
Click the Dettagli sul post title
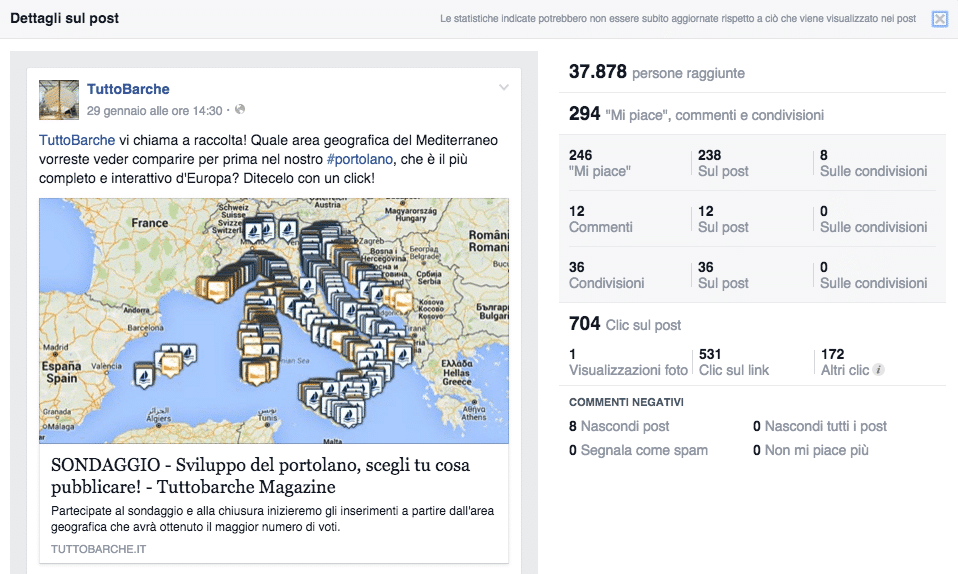[x=65, y=18]
